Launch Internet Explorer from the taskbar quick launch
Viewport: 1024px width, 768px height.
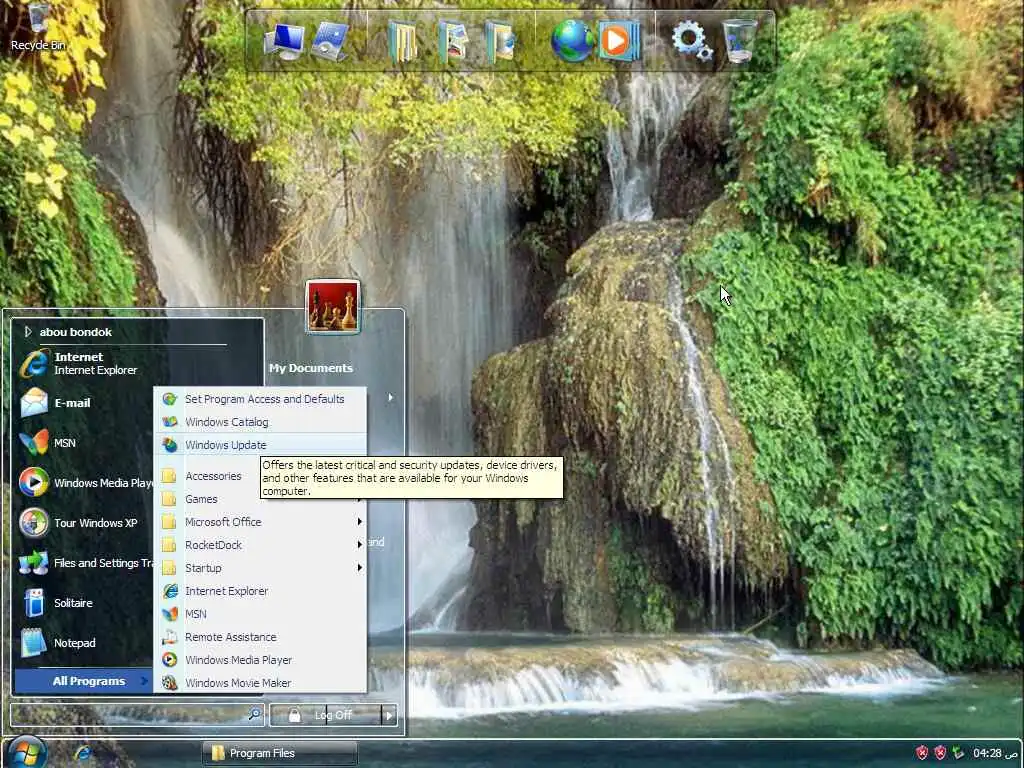click(x=82, y=753)
